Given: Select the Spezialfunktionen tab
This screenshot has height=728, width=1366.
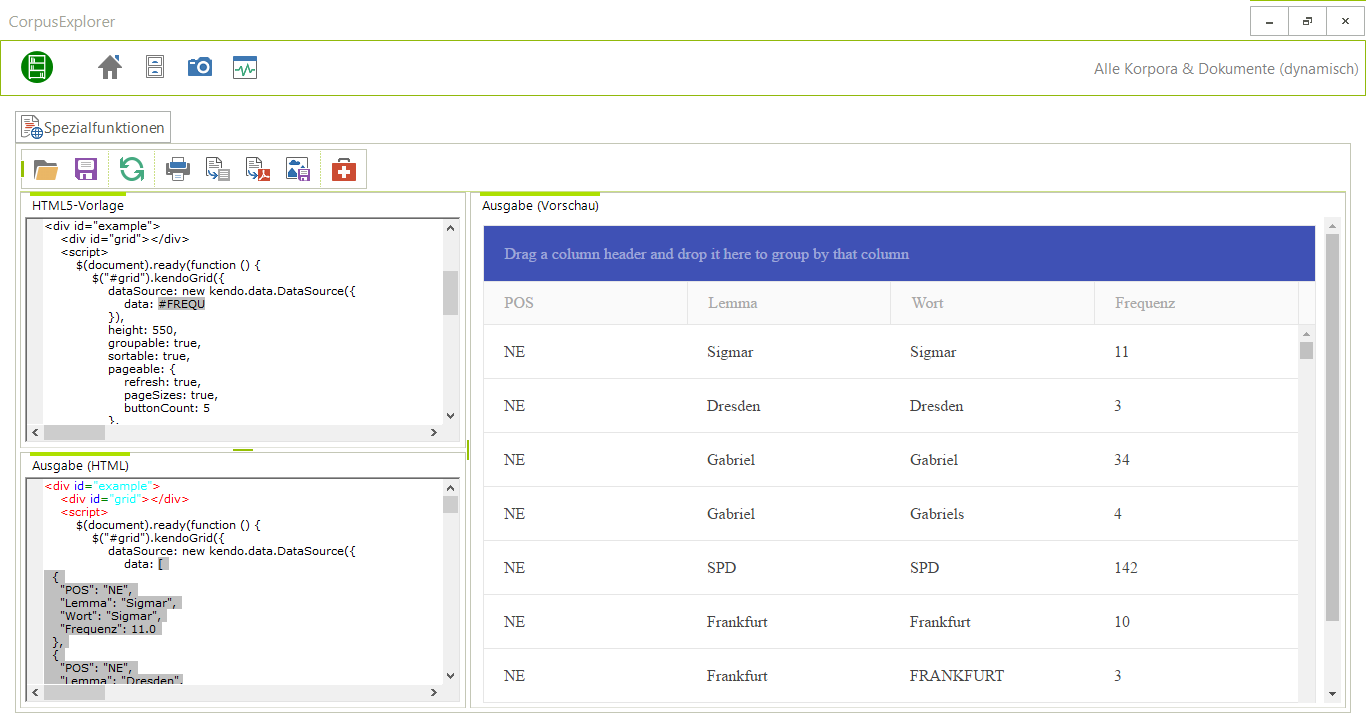Looking at the screenshot, I should pyautogui.click(x=94, y=128).
